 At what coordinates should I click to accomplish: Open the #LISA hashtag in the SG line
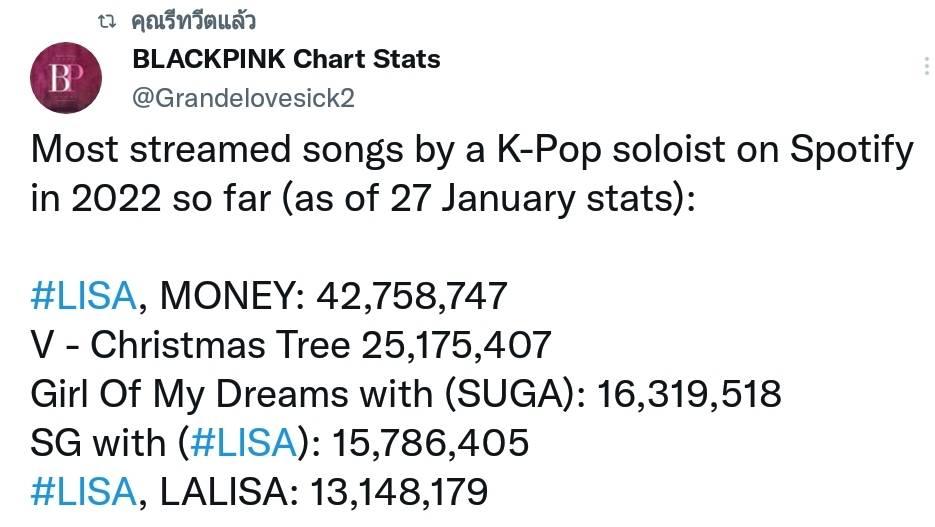243,442
